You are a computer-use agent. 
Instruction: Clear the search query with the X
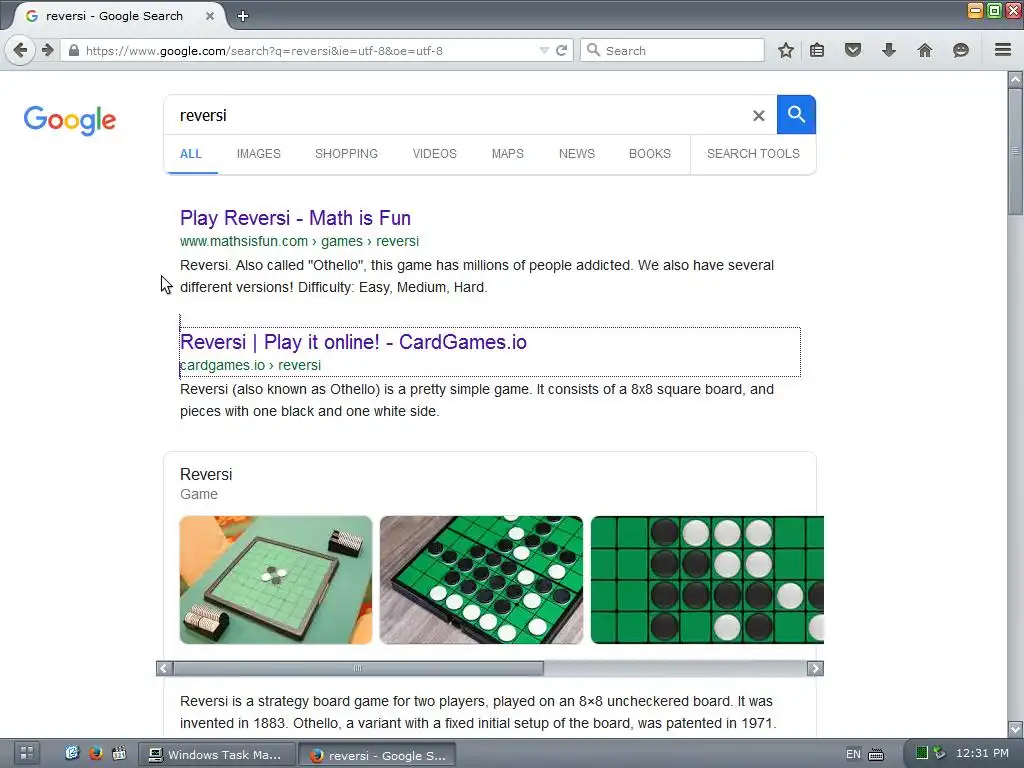(x=758, y=116)
